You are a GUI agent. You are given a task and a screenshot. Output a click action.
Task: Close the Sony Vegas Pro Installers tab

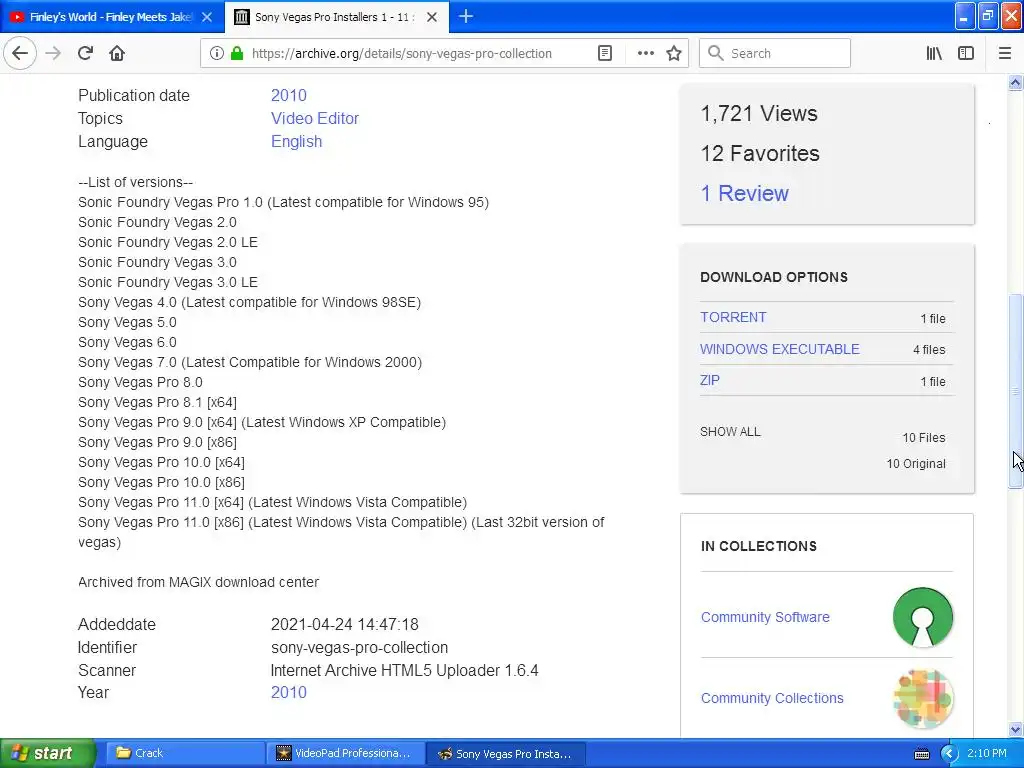tap(432, 17)
